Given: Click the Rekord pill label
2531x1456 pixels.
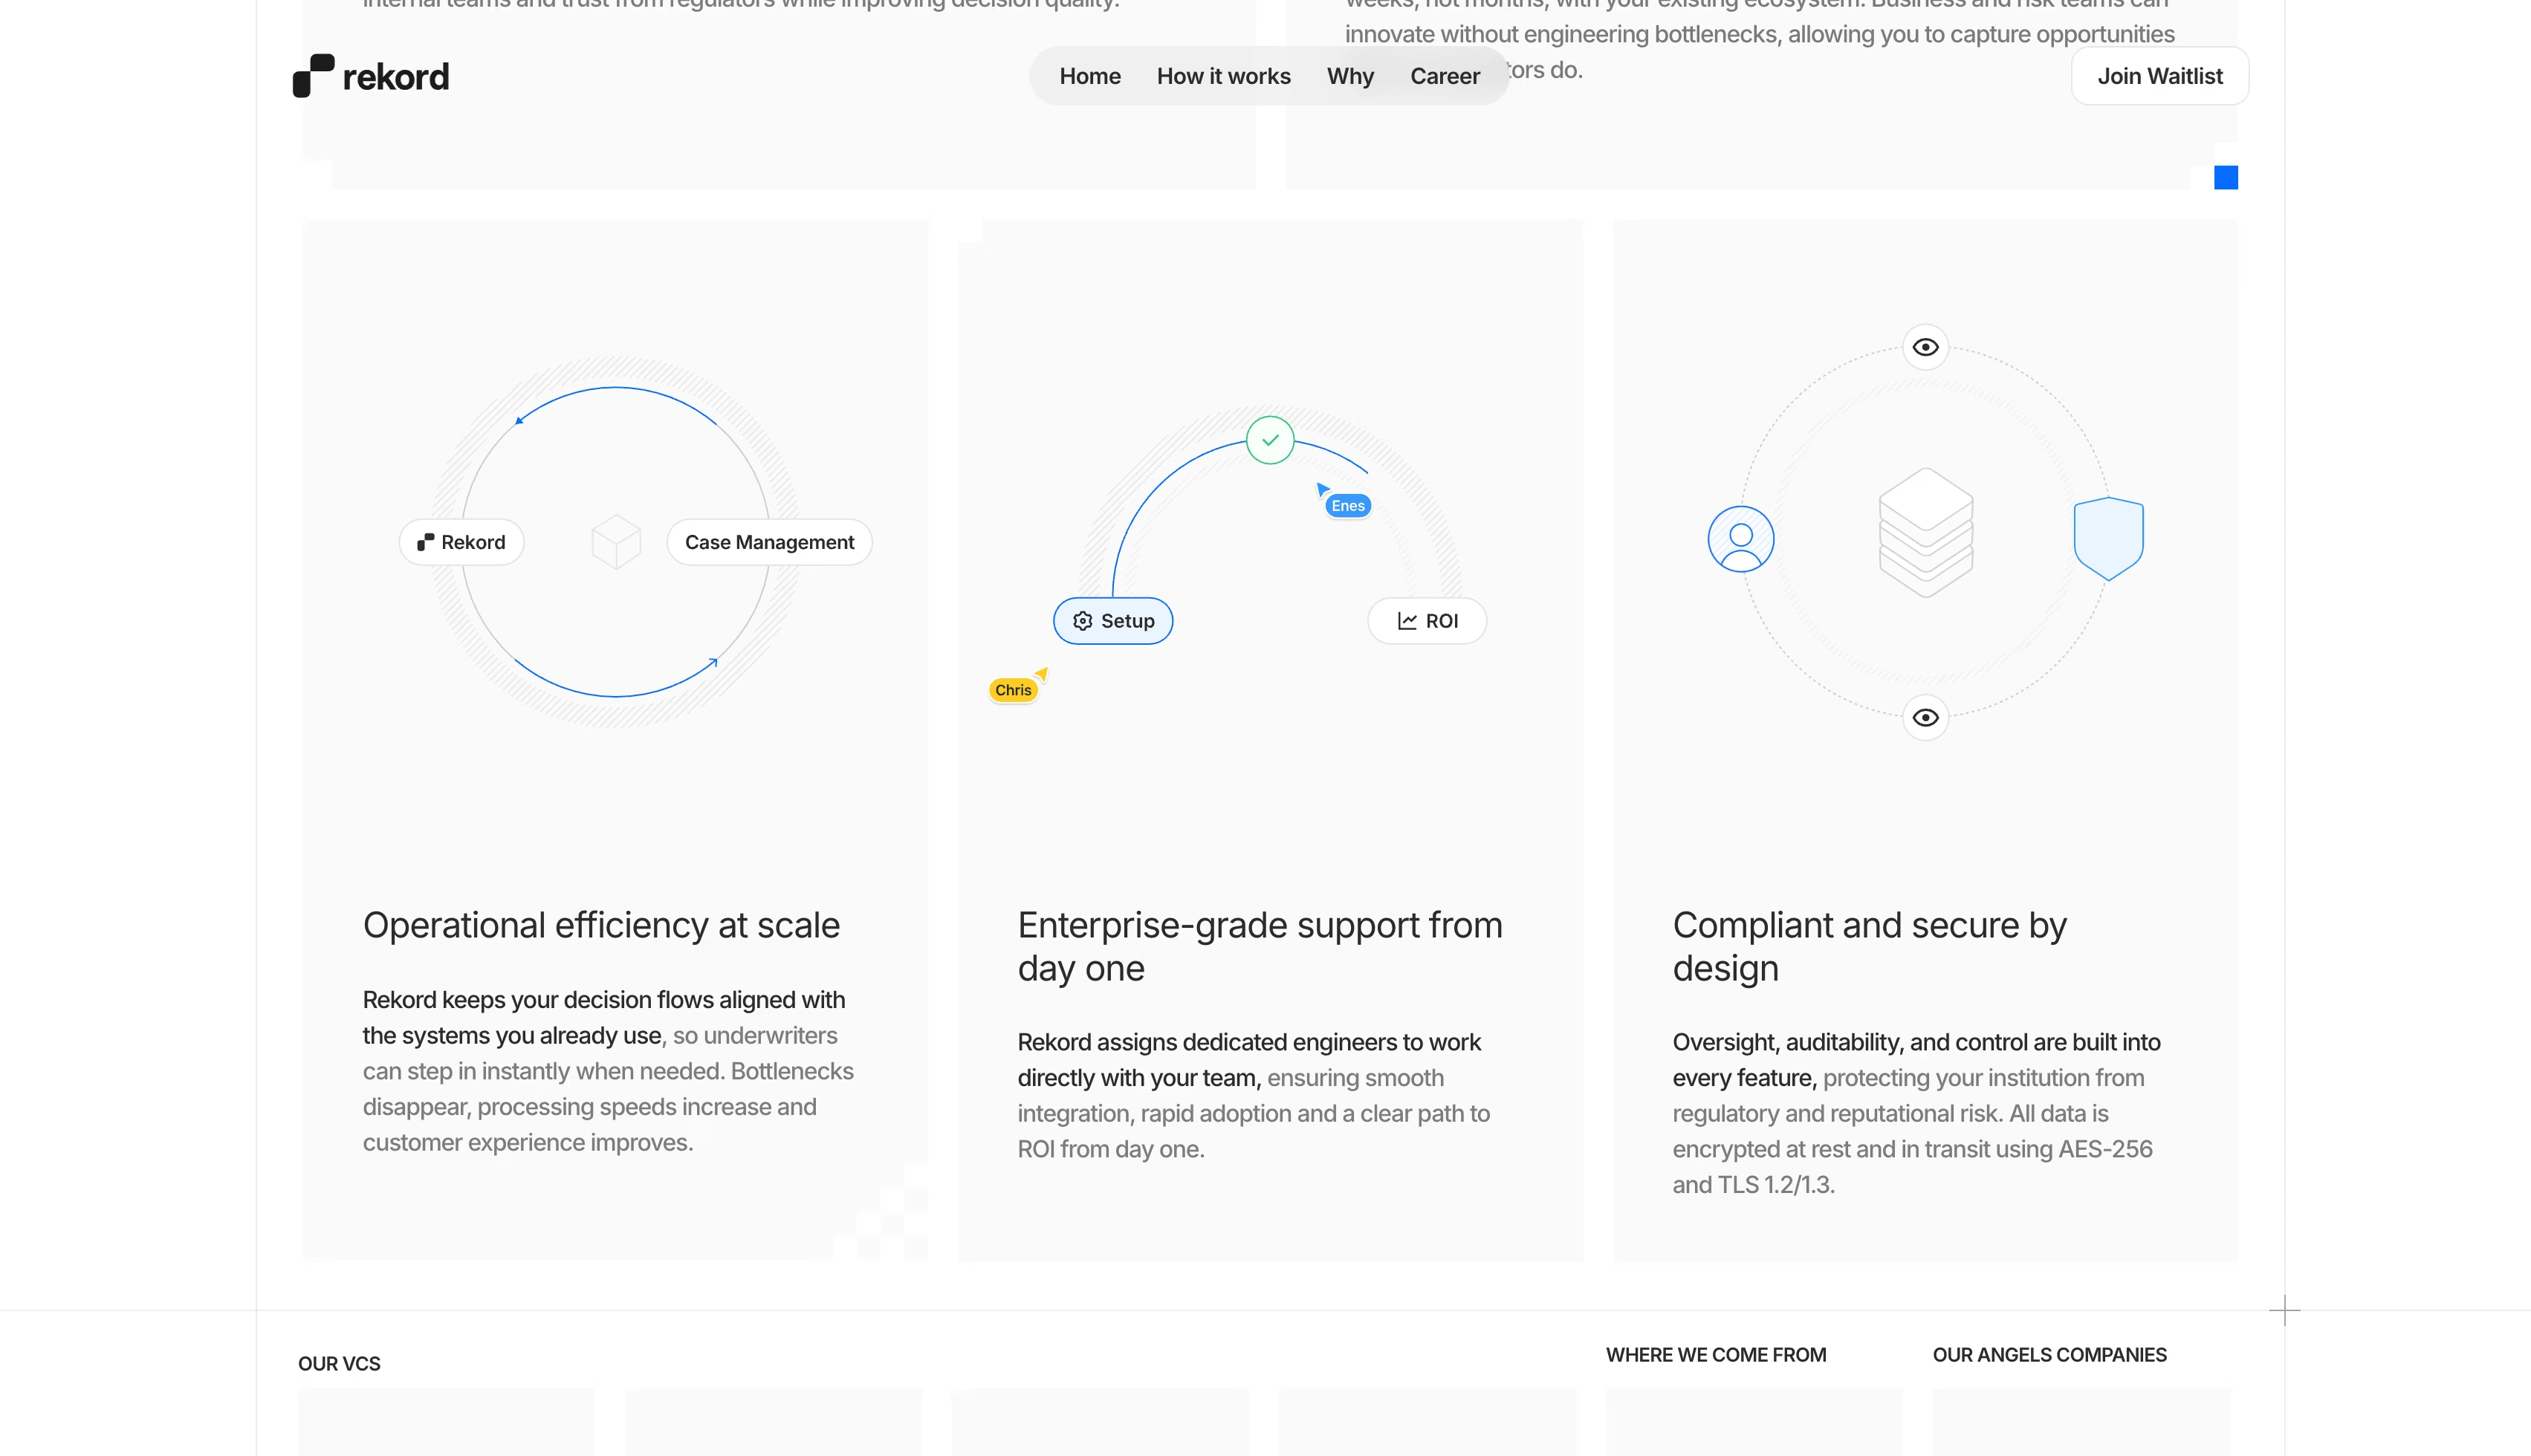Looking at the screenshot, I should 461,542.
